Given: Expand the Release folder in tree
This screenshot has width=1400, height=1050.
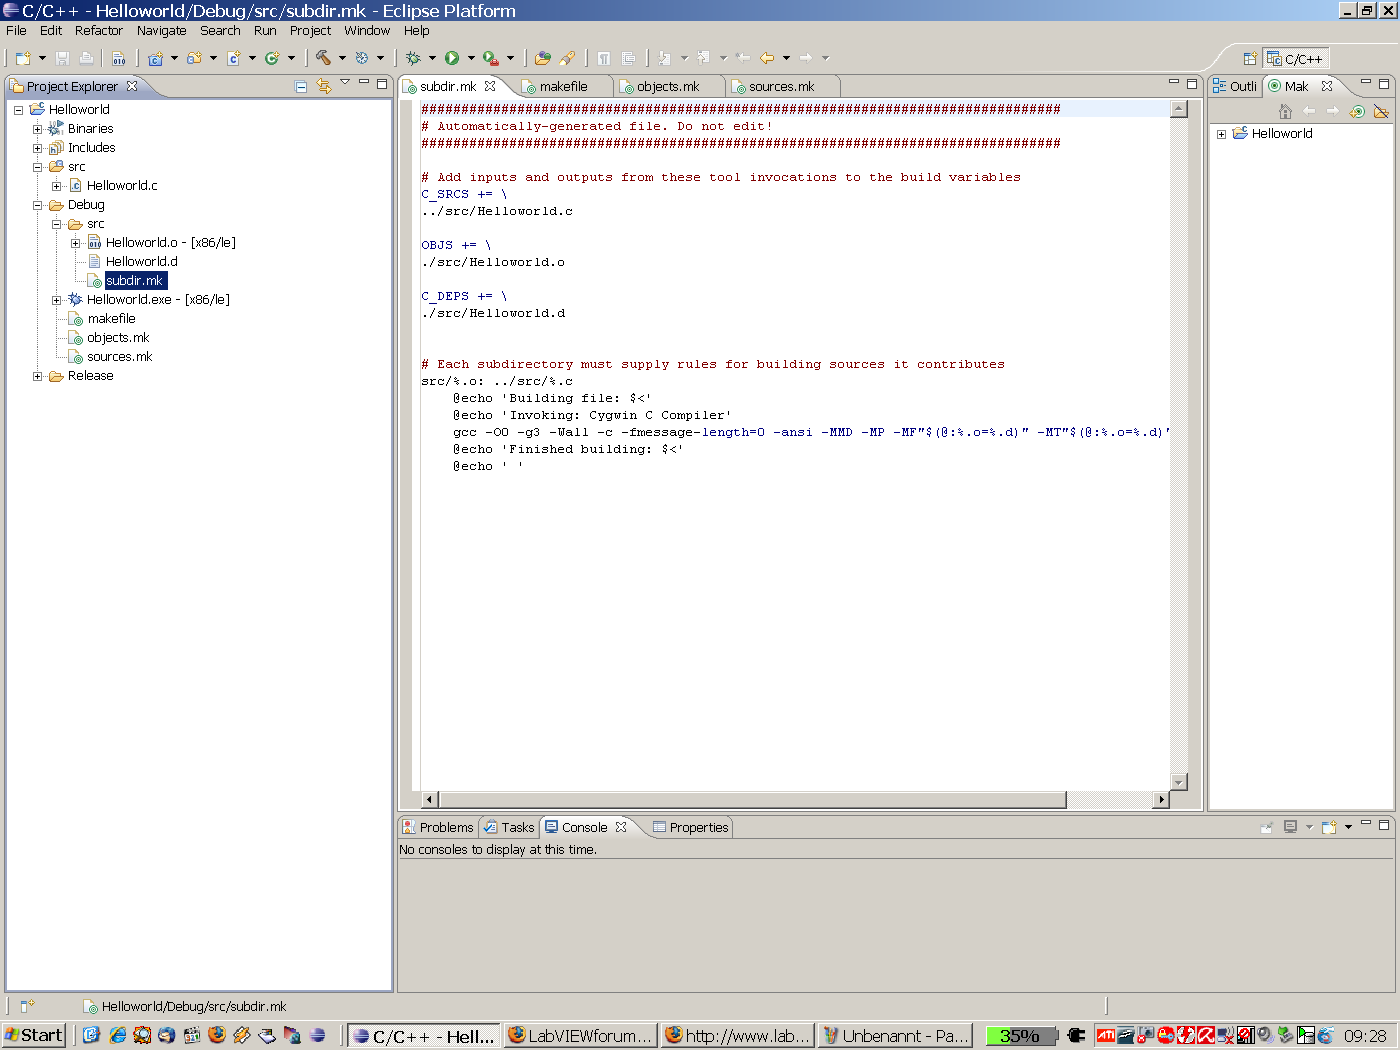Looking at the screenshot, I should pyautogui.click(x=38, y=376).
